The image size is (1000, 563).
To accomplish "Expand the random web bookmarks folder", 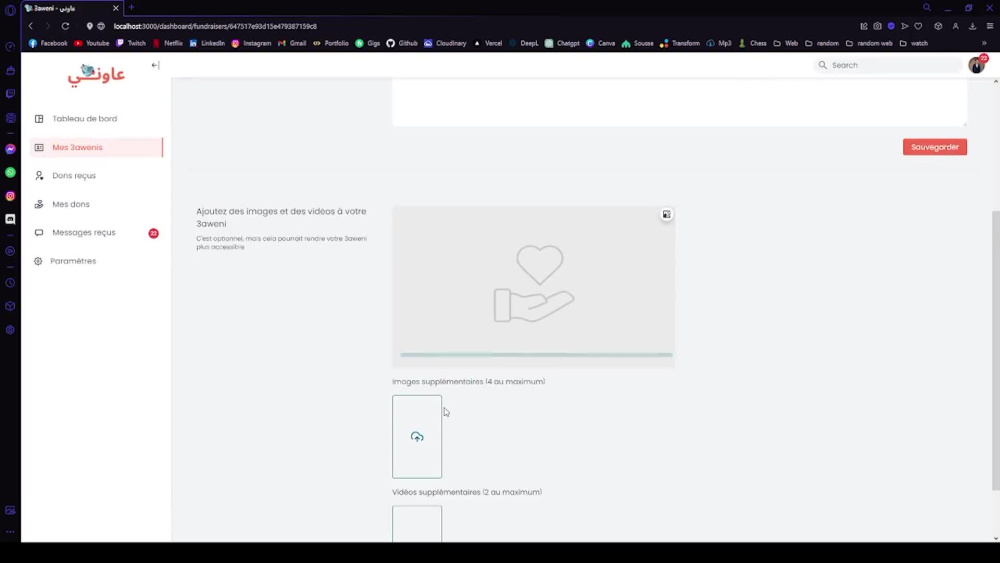I will 869,43.
